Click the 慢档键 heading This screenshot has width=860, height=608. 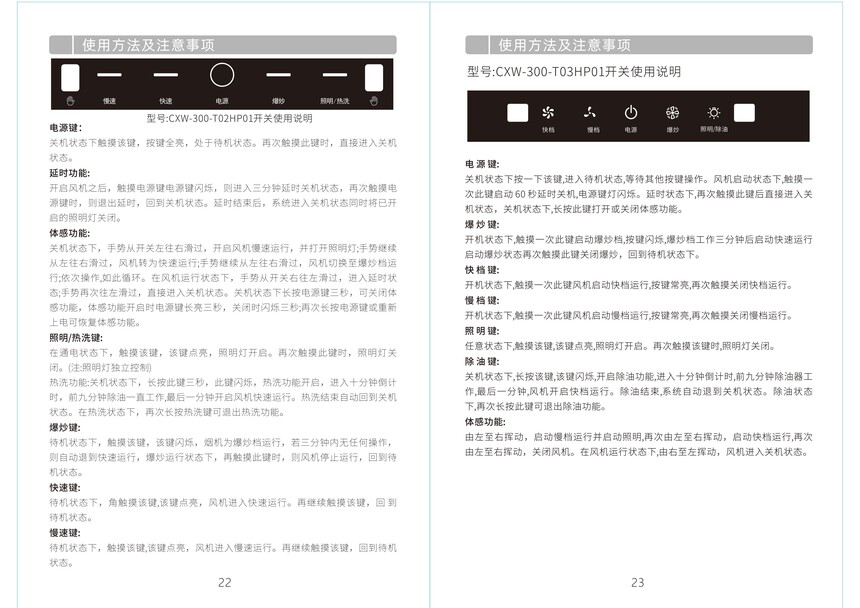click(482, 300)
